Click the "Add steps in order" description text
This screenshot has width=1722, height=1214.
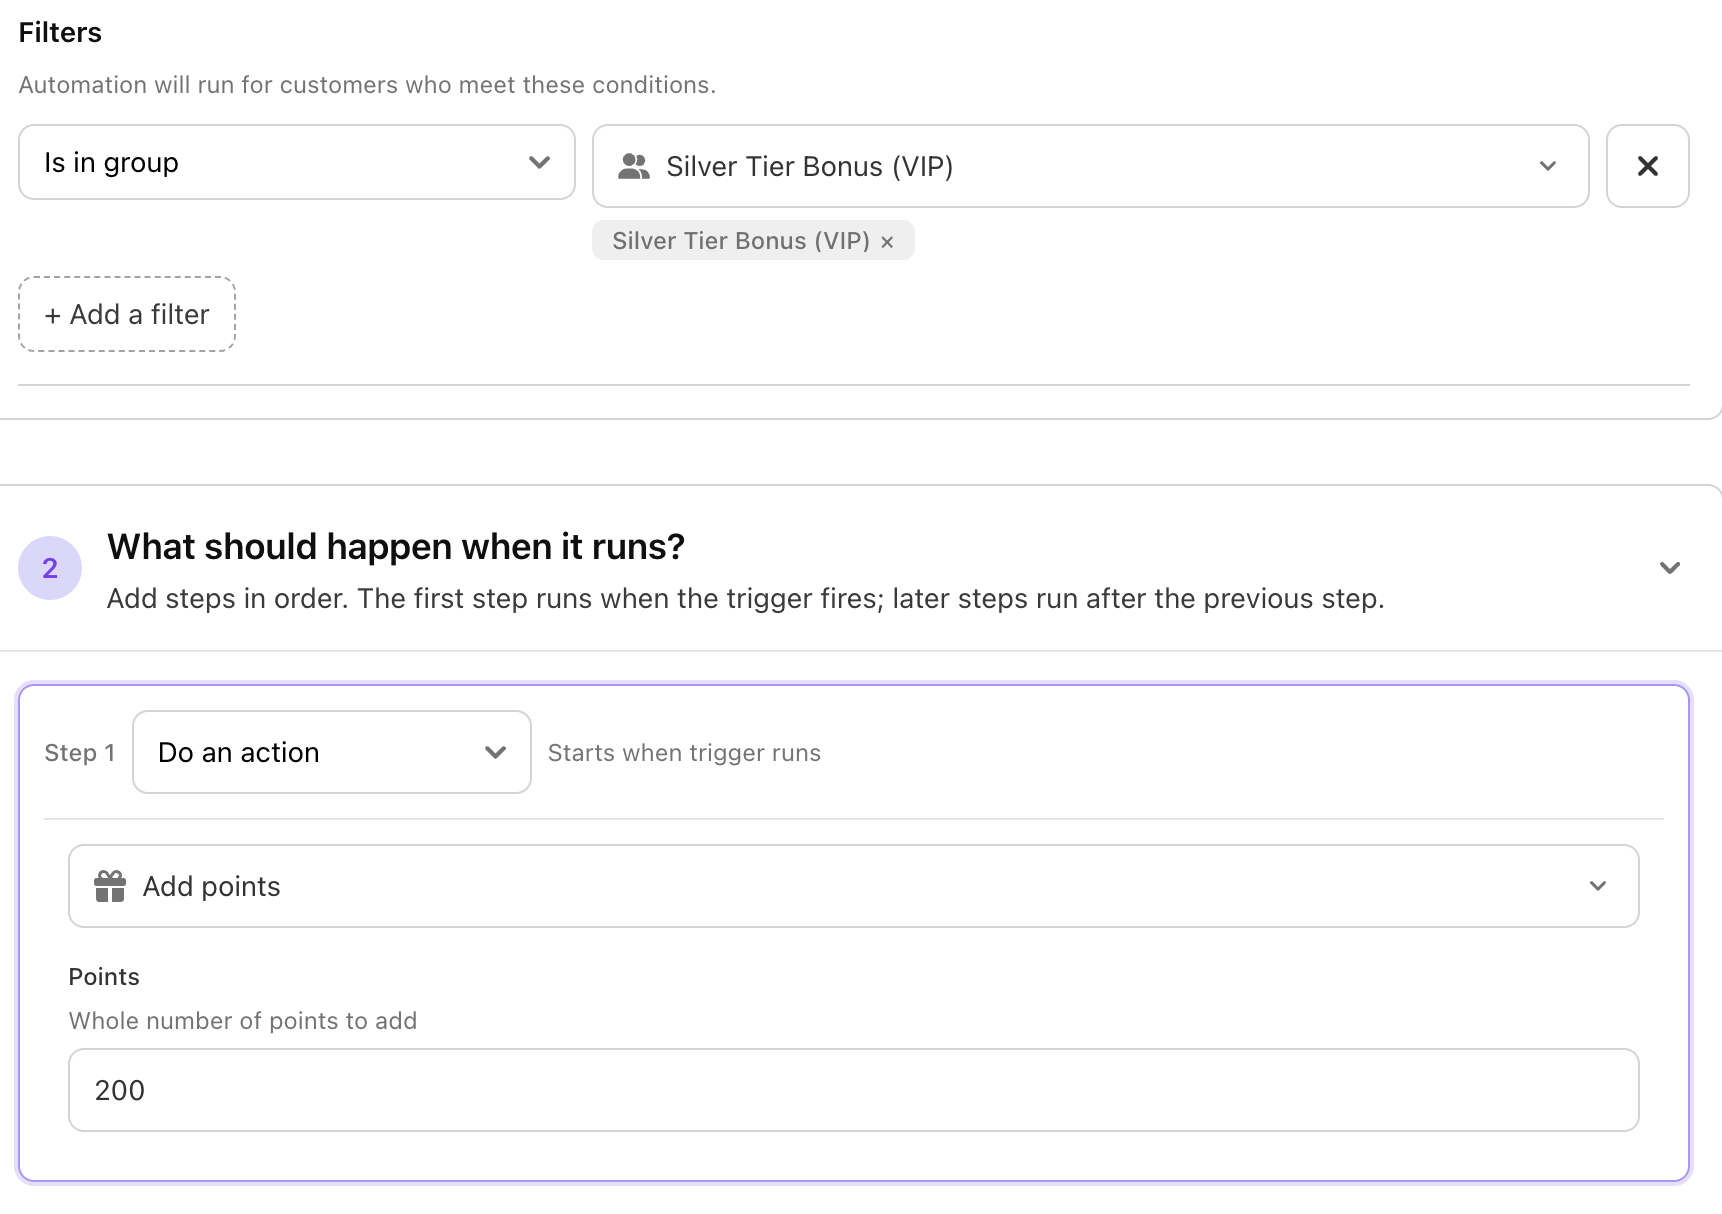[x=746, y=599]
